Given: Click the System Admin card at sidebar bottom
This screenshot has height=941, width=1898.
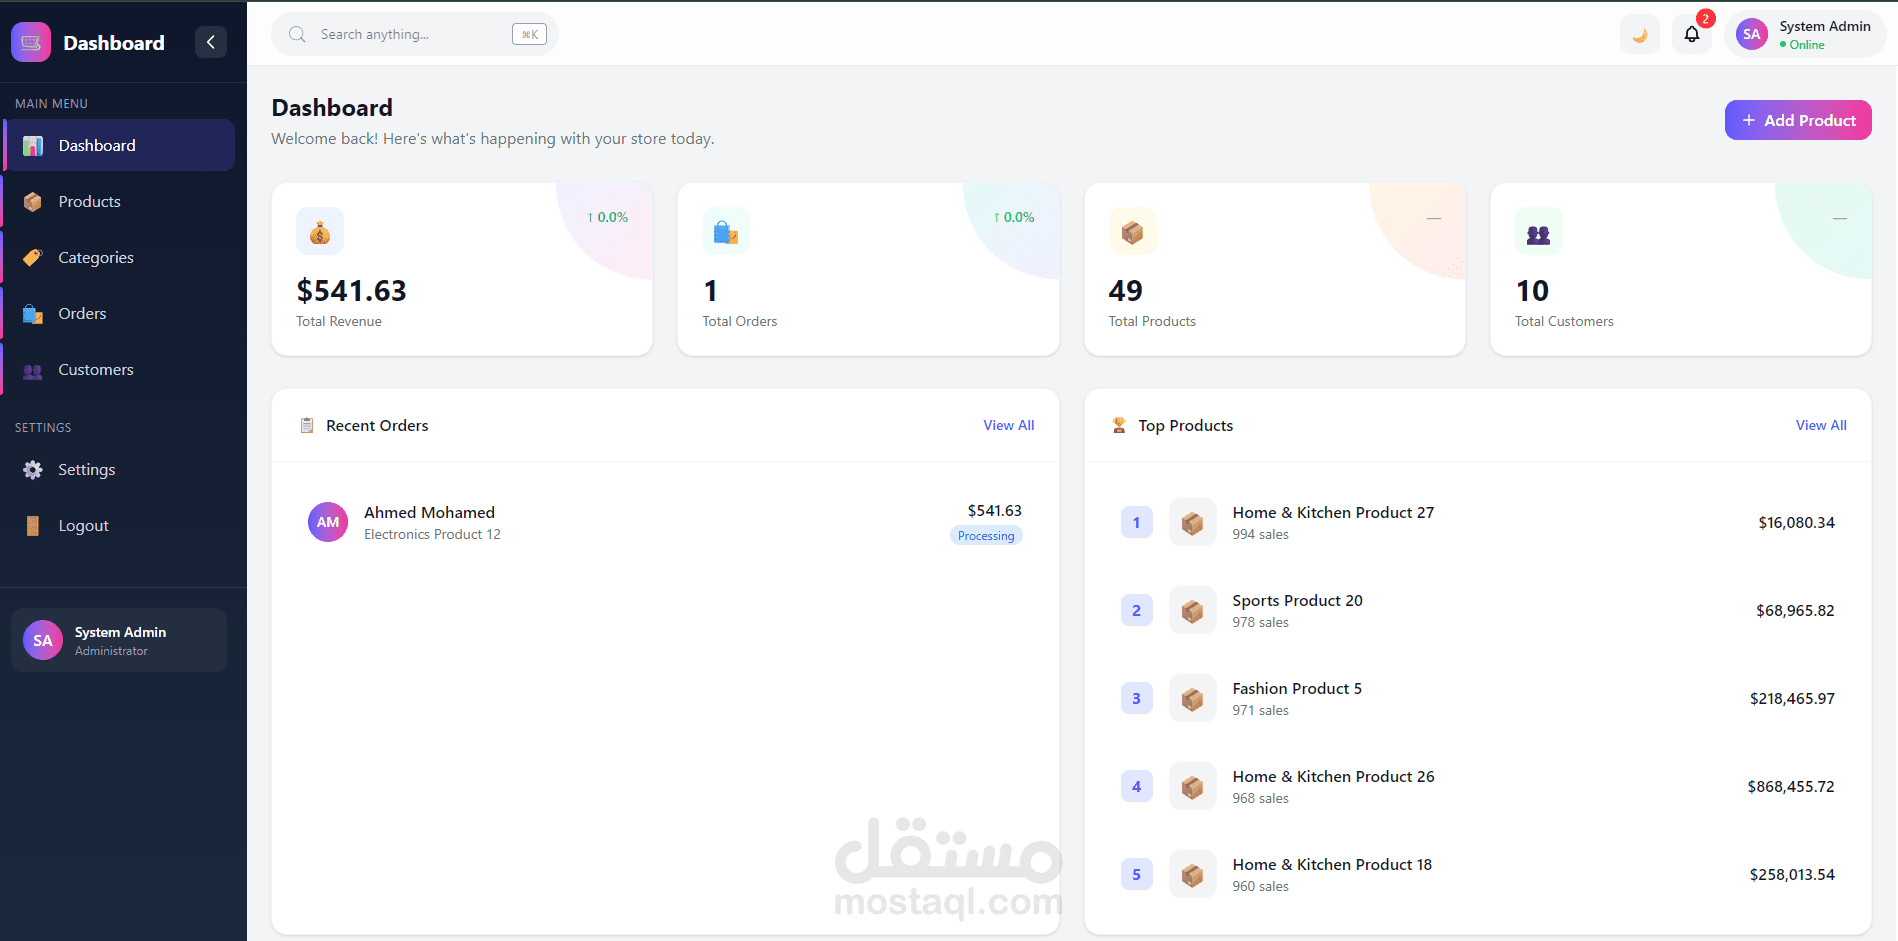Looking at the screenshot, I should click(x=119, y=640).
